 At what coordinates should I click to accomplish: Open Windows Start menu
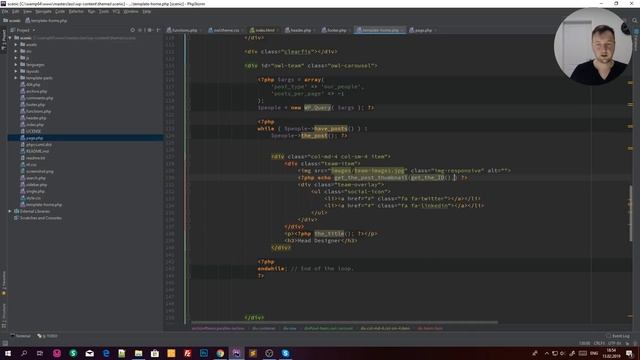click(7, 353)
